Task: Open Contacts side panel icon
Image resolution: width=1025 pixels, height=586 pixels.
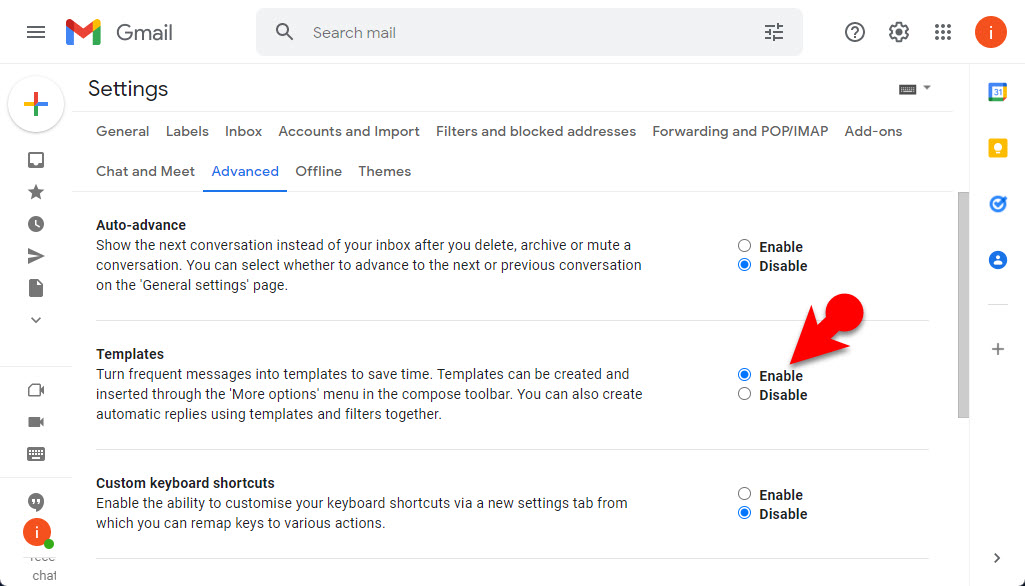Action: click(998, 260)
